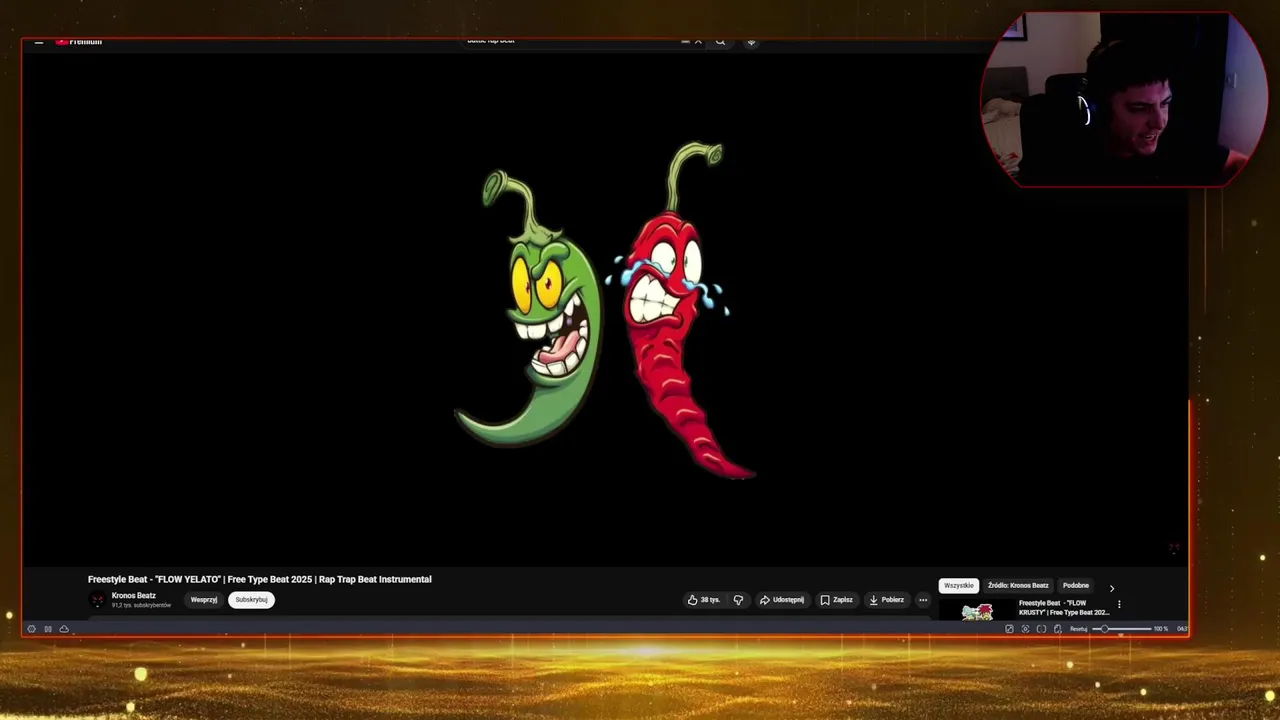Click the webcam overlay in top right
This screenshot has height=720, width=1280.
pos(1124,100)
